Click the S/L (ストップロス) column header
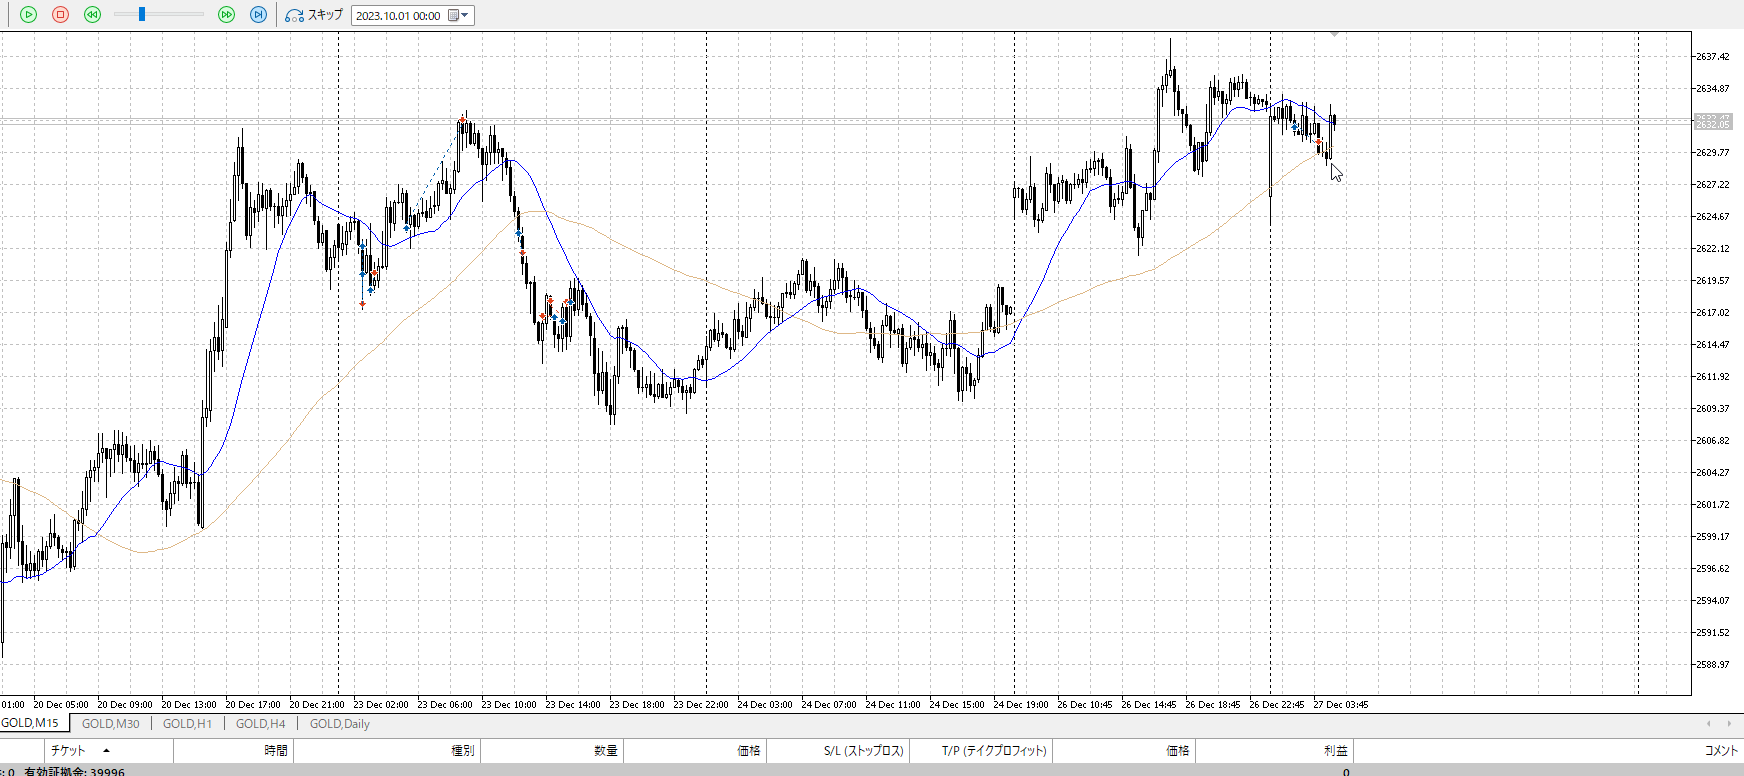The image size is (1744, 776). (x=863, y=751)
